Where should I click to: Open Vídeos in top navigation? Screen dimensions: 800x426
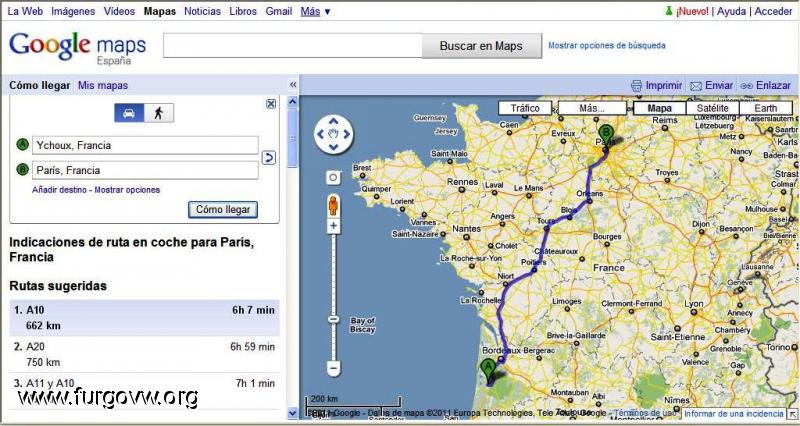click(x=119, y=11)
